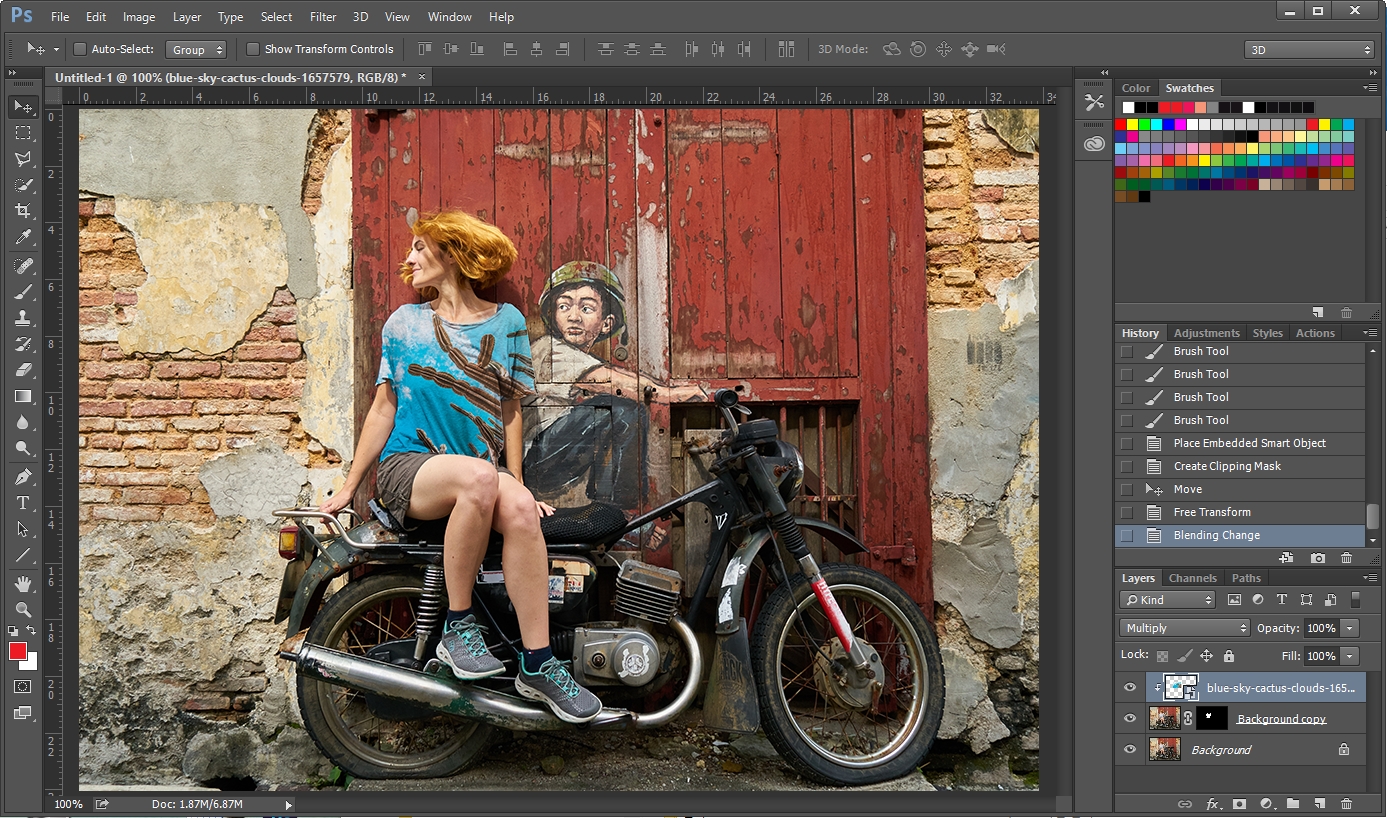This screenshot has height=818, width=1387.
Task: Delete layer using trash icon
Action: click(x=1346, y=803)
